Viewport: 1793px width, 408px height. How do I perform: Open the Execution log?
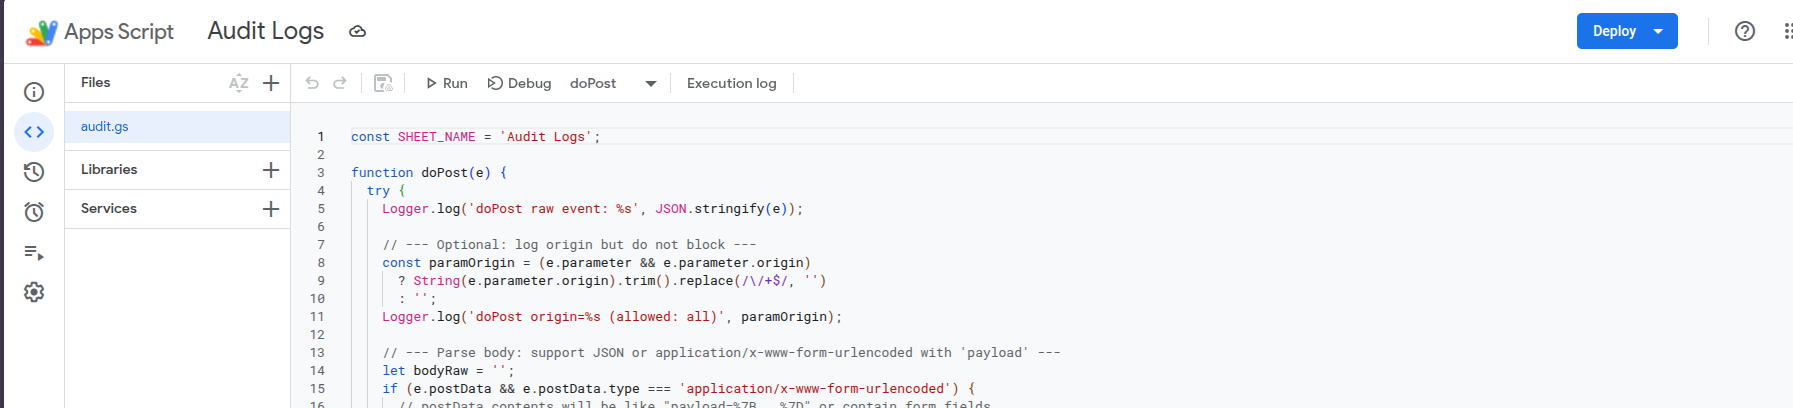click(x=731, y=83)
